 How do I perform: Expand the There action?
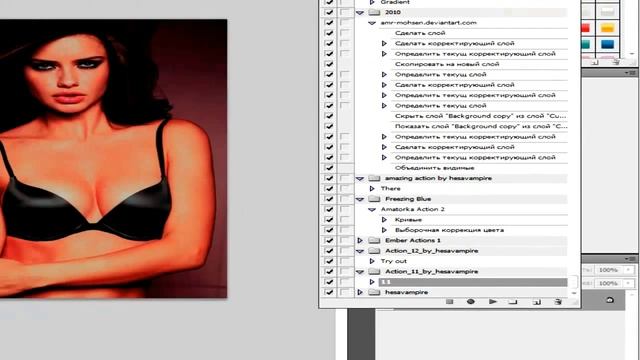click(372, 189)
